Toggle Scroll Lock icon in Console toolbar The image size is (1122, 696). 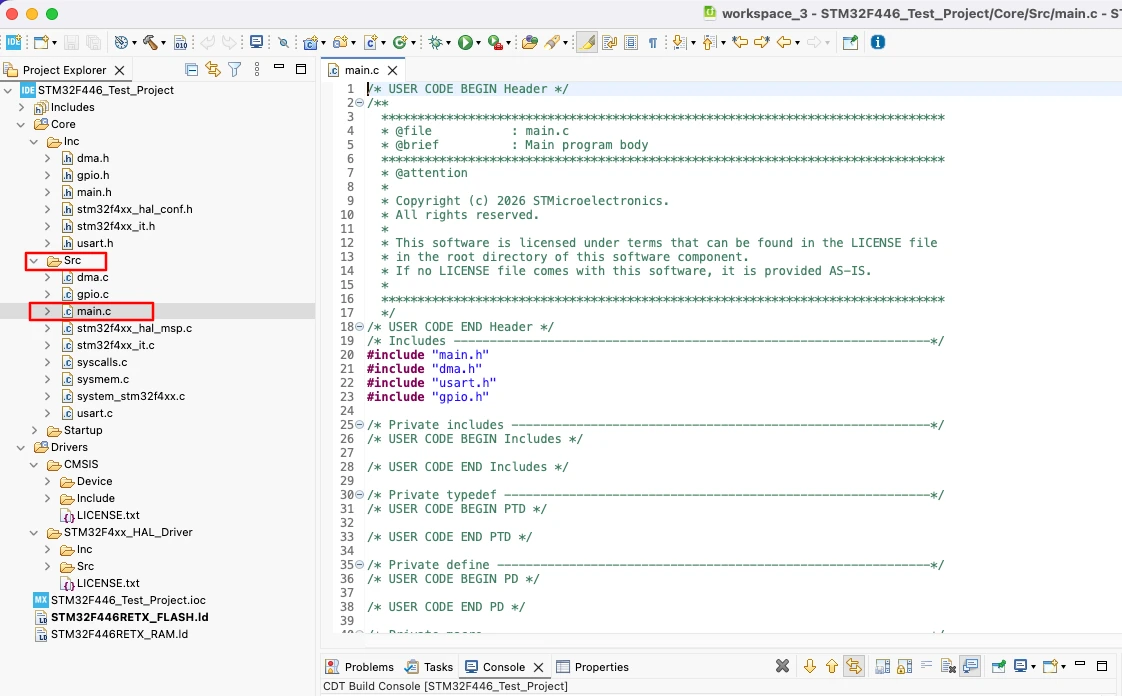[904, 666]
